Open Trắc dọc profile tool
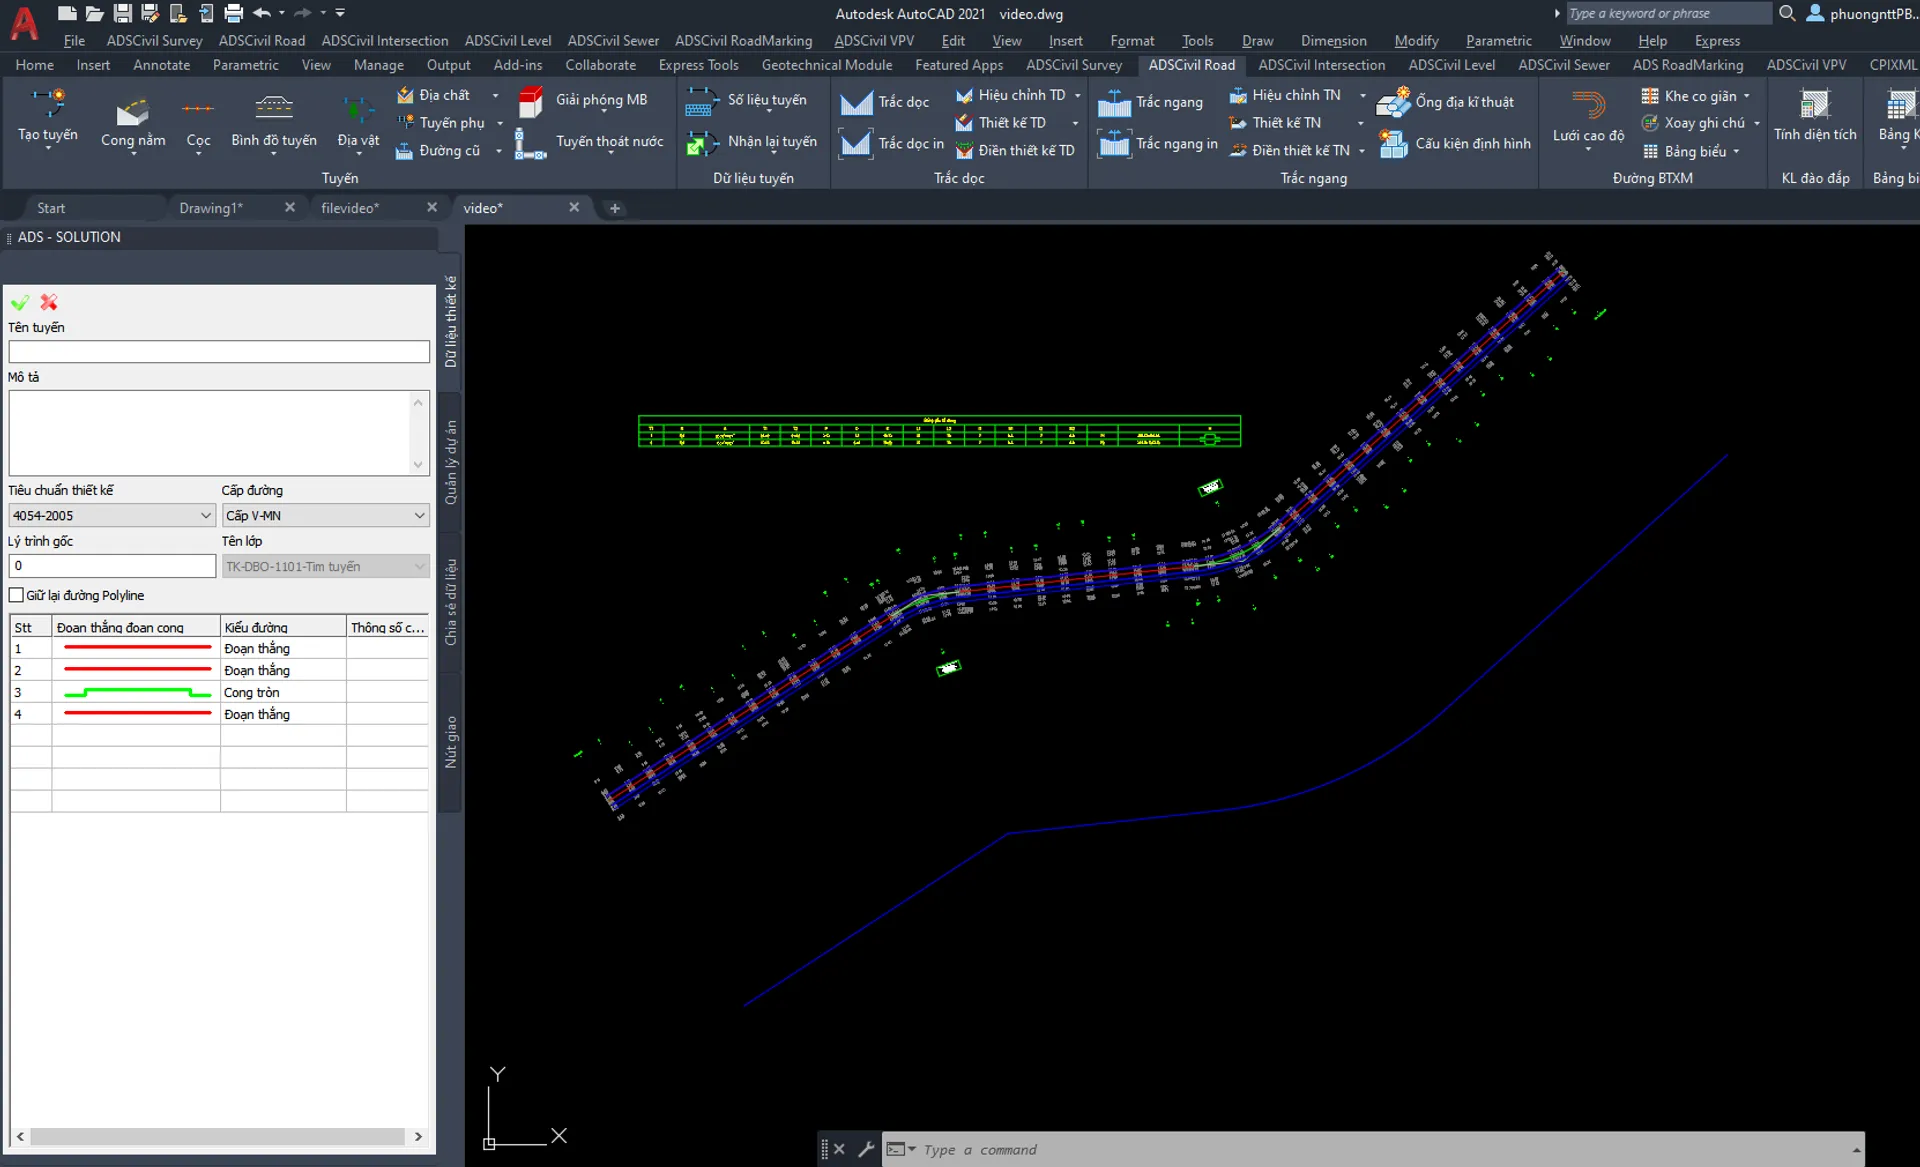 click(x=884, y=102)
